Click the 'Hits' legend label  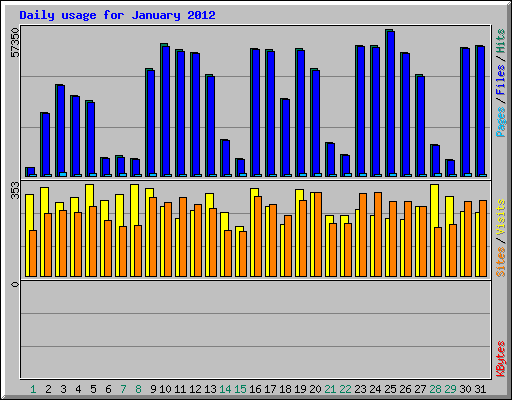coord(500,41)
